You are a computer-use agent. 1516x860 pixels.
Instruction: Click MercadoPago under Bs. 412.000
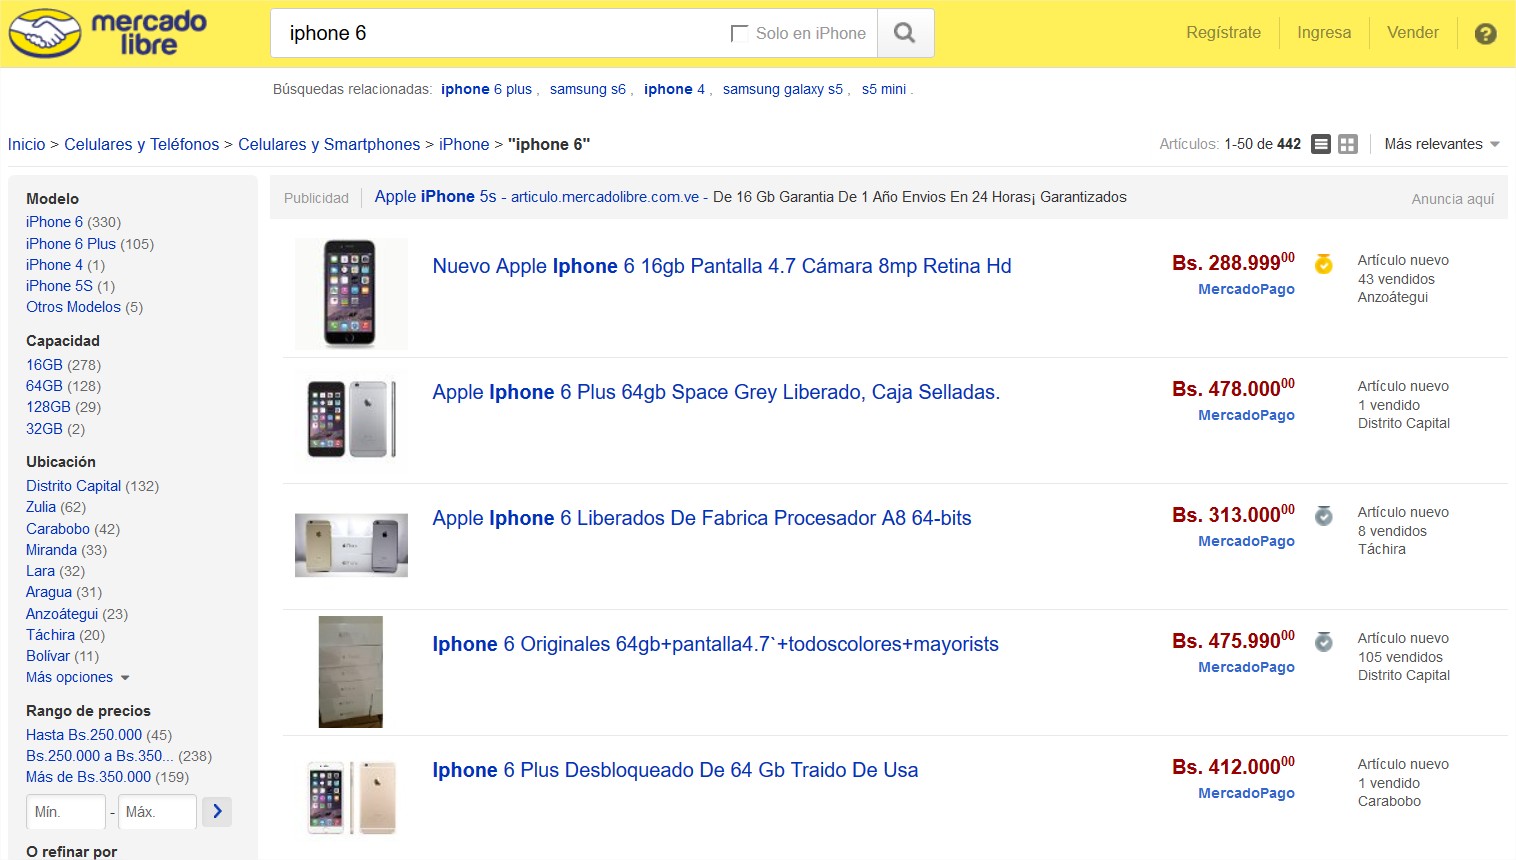coord(1246,793)
